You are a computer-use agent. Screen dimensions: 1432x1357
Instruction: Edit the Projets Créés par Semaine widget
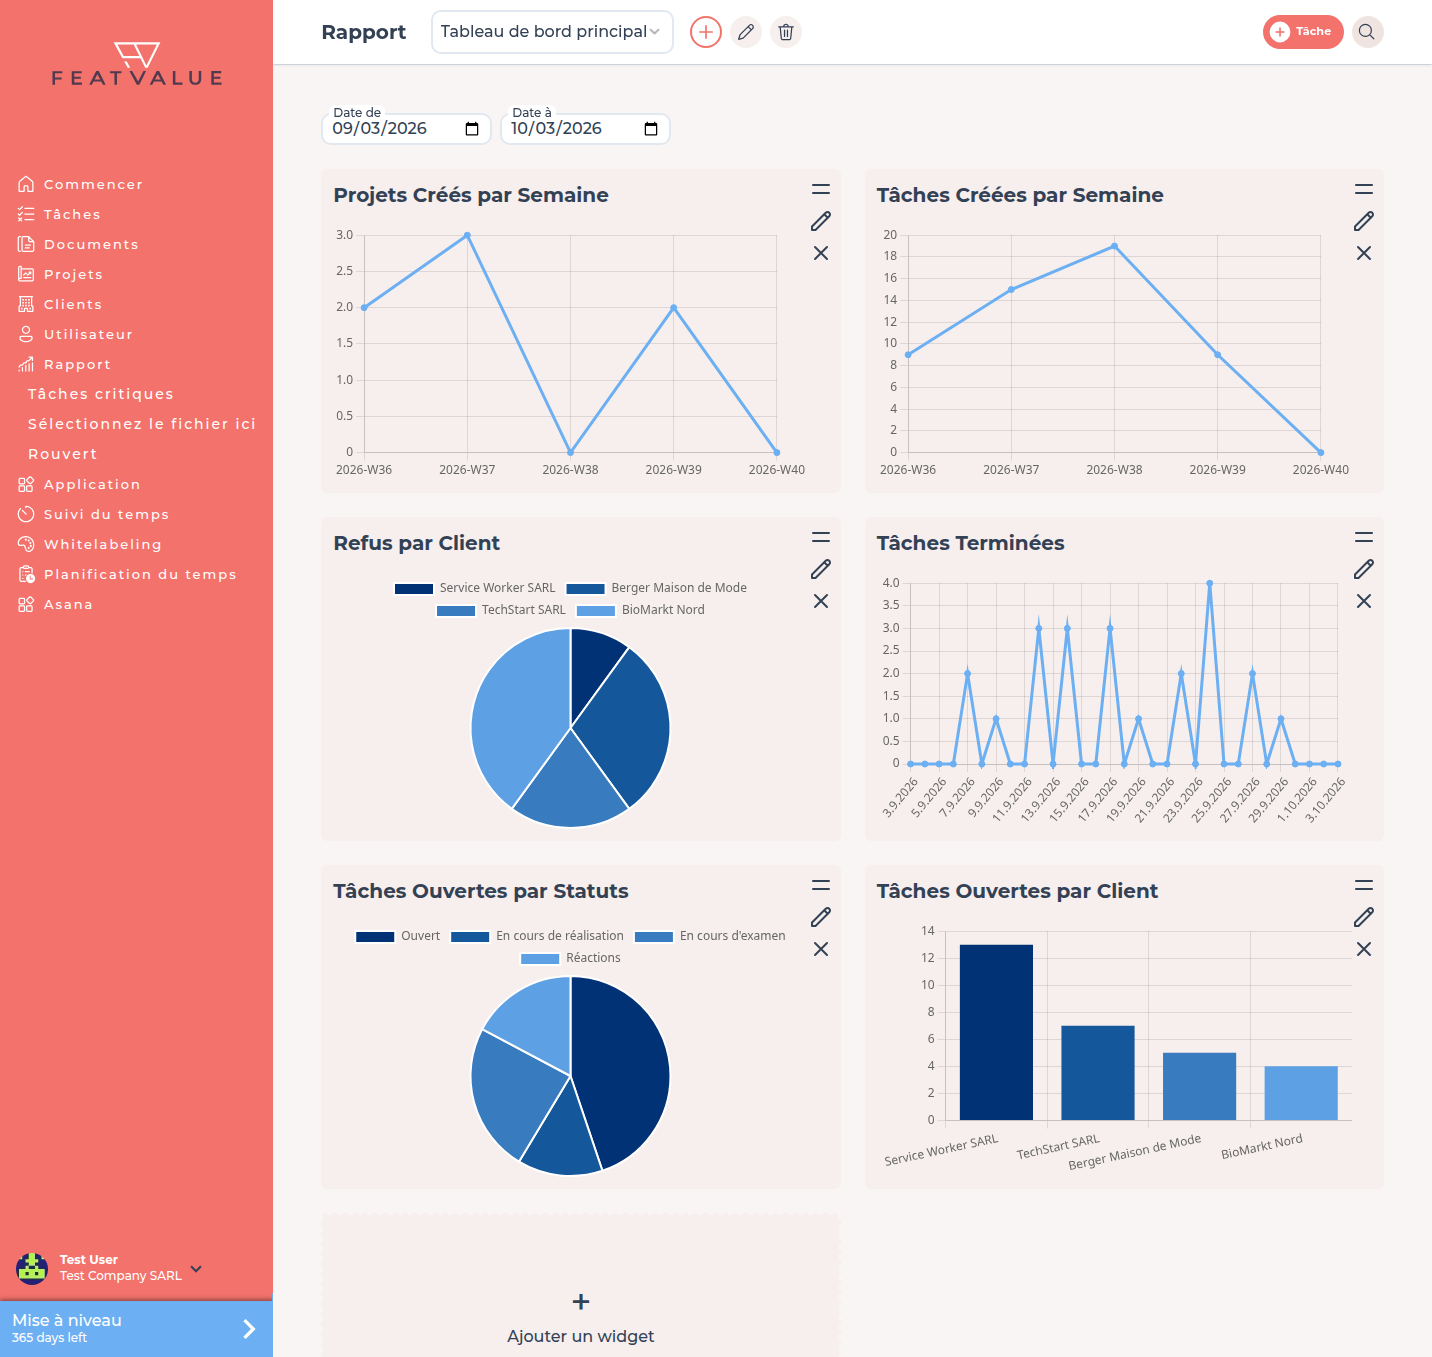click(821, 221)
